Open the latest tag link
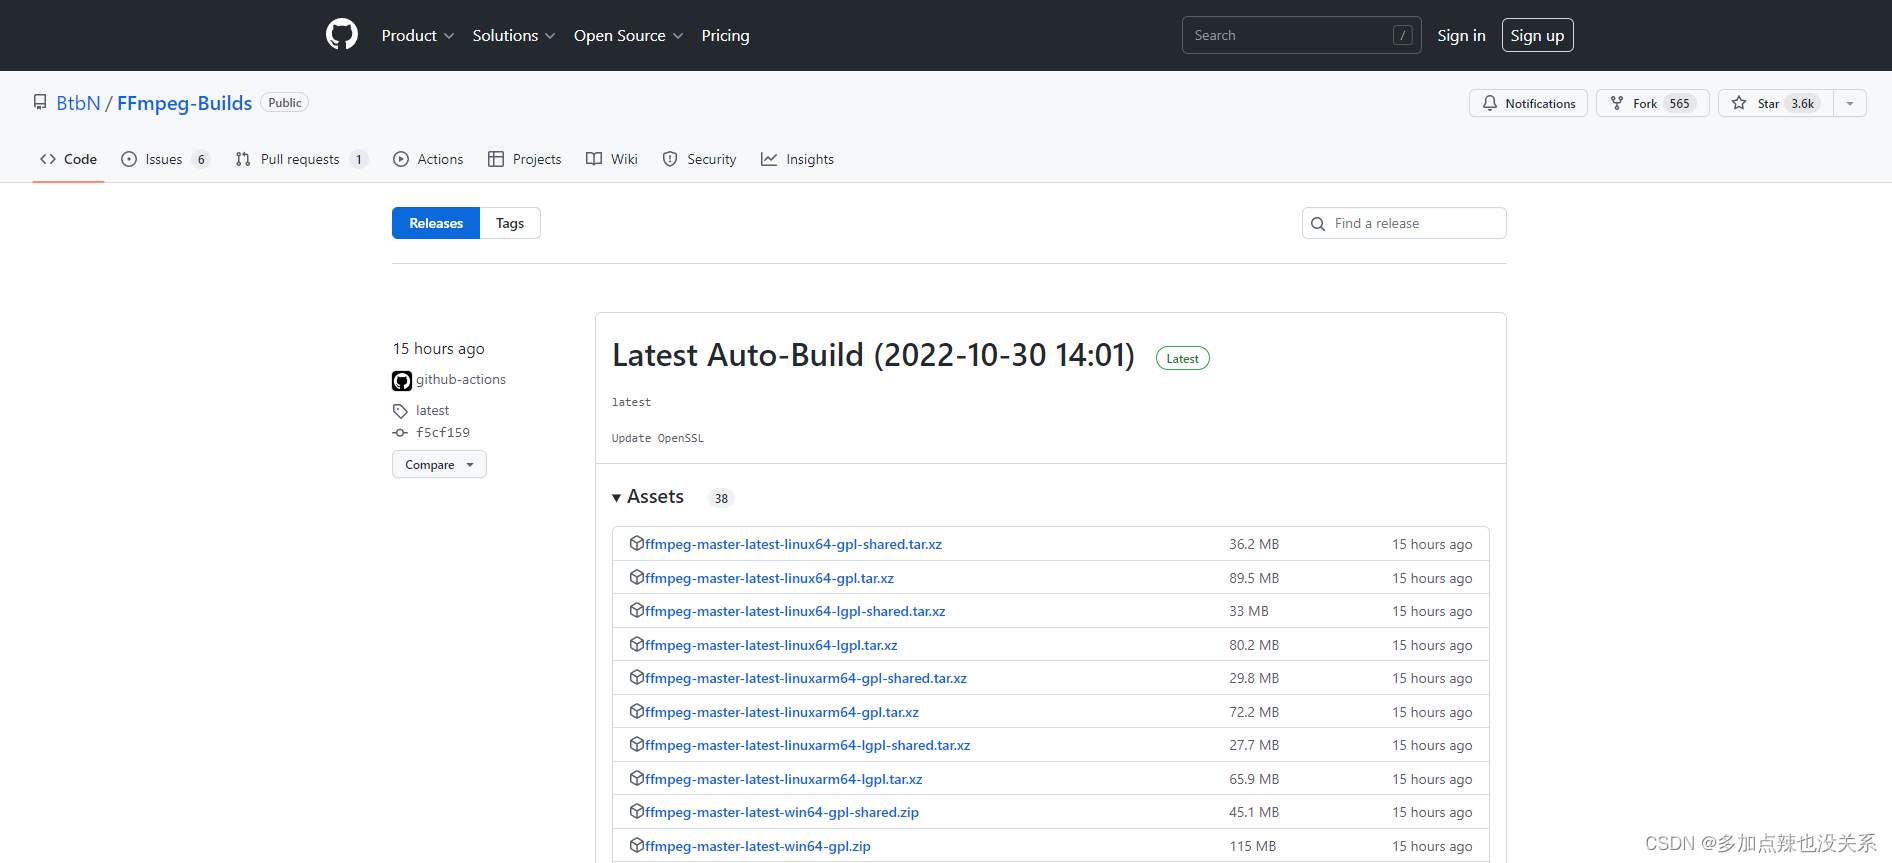This screenshot has height=863, width=1892. (x=432, y=410)
